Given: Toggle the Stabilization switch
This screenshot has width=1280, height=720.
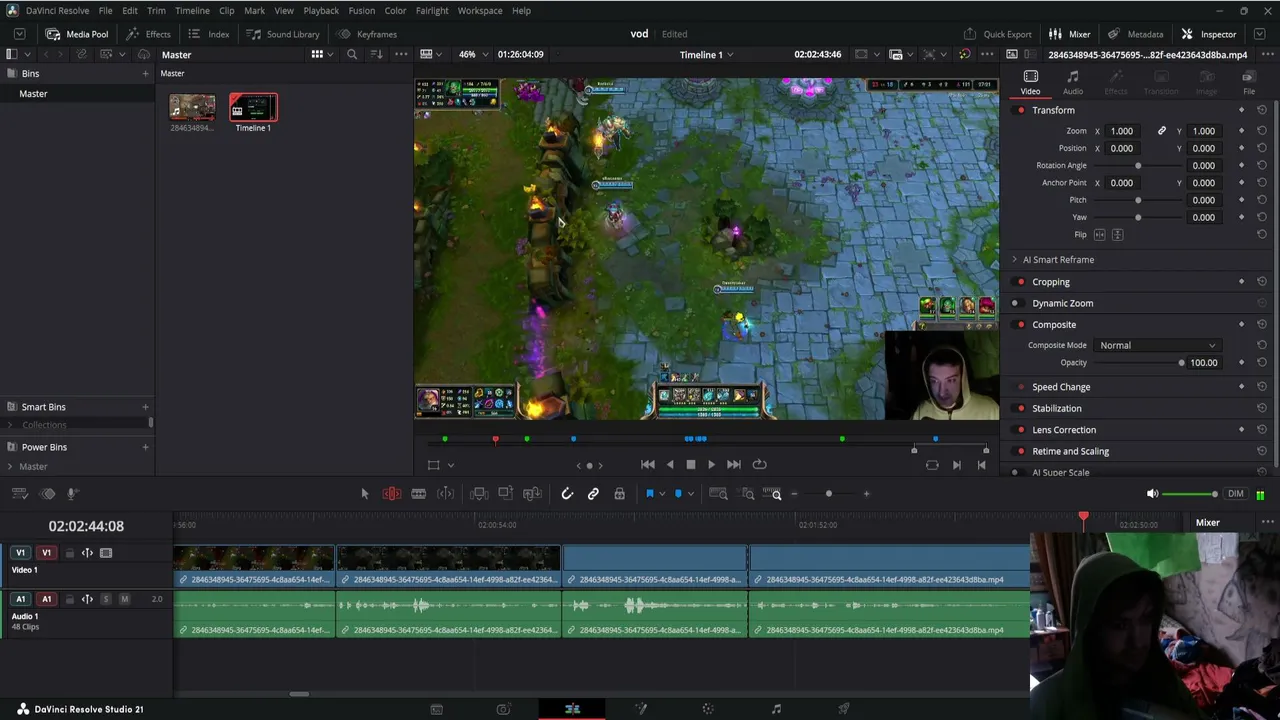Looking at the screenshot, I should click(1020, 408).
